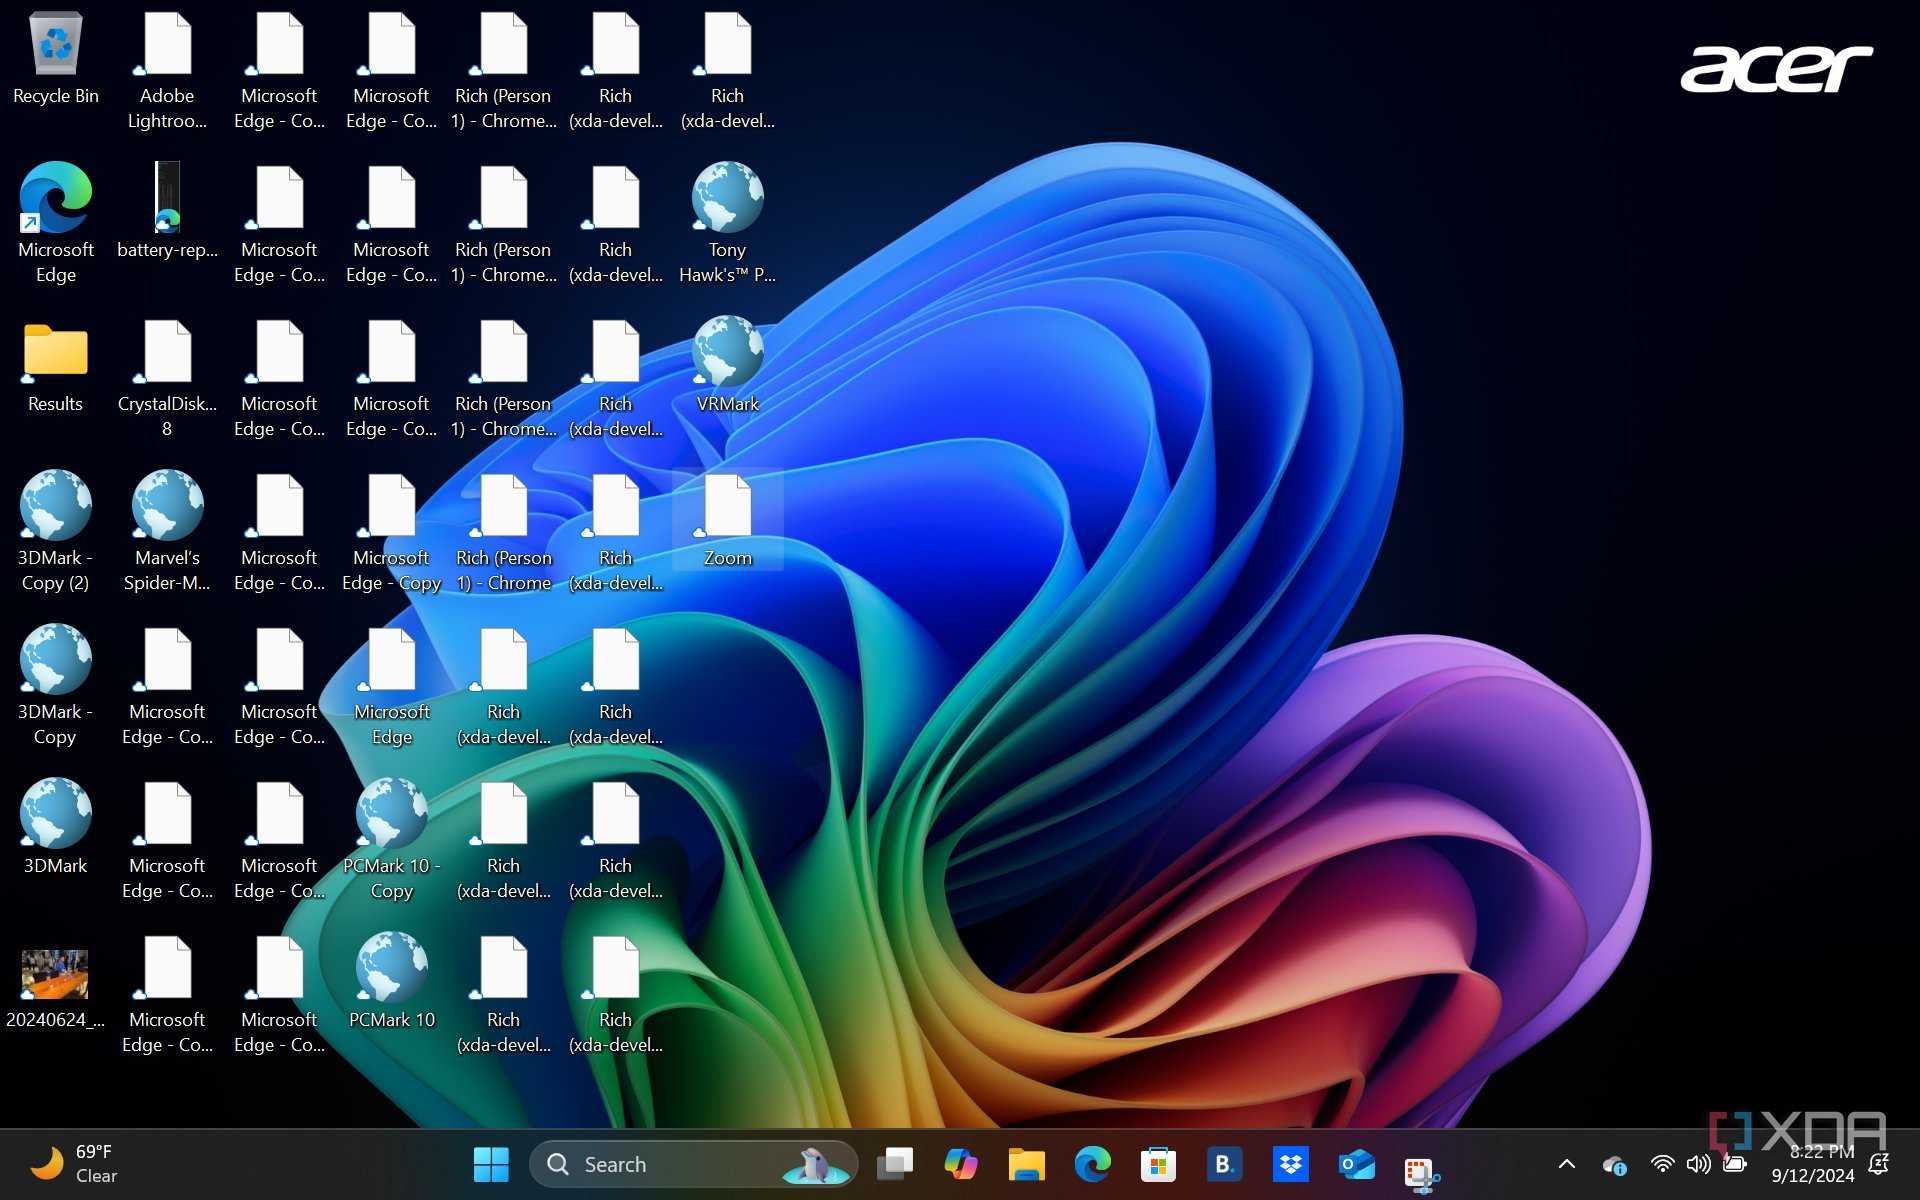
Task: Click the battery status tray icon
Action: [1735, 1164]
